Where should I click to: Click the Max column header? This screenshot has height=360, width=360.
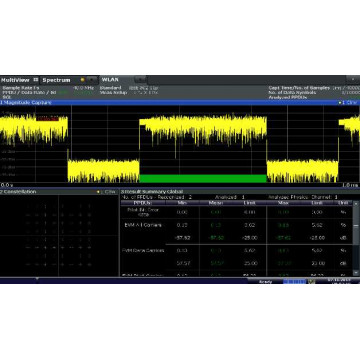[283, 203]
